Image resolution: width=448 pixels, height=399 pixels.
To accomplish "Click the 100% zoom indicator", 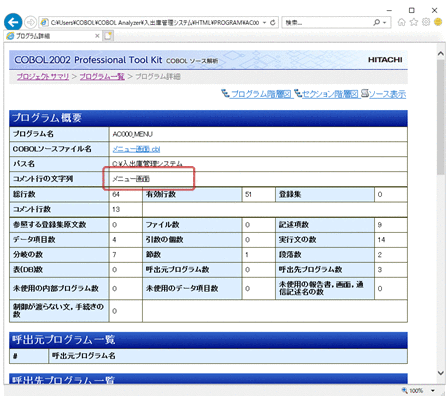I will [x=416, y=390].
